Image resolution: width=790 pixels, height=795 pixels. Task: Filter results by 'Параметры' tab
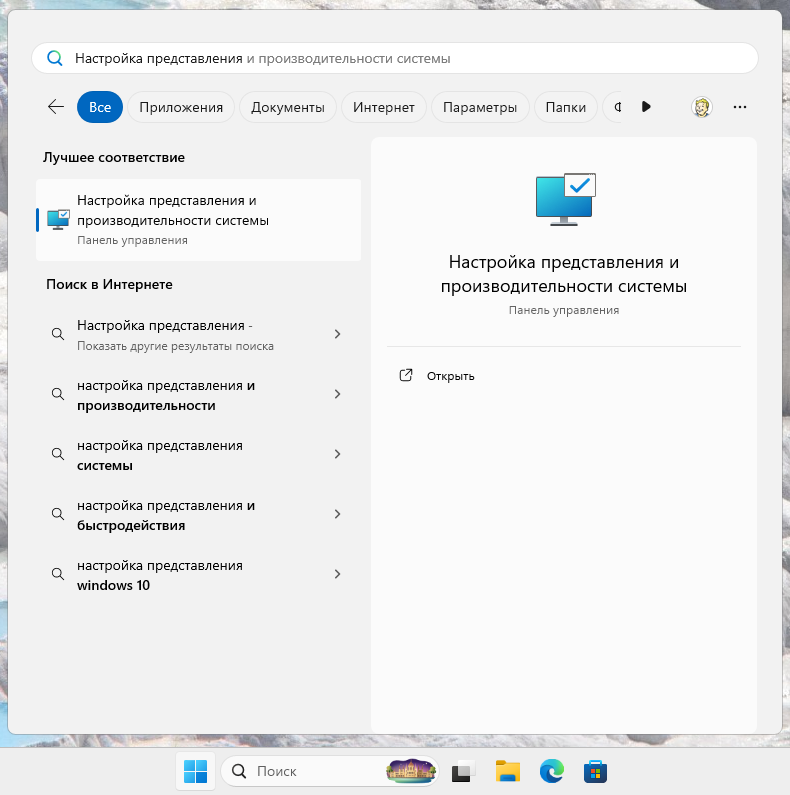(479, 107)
